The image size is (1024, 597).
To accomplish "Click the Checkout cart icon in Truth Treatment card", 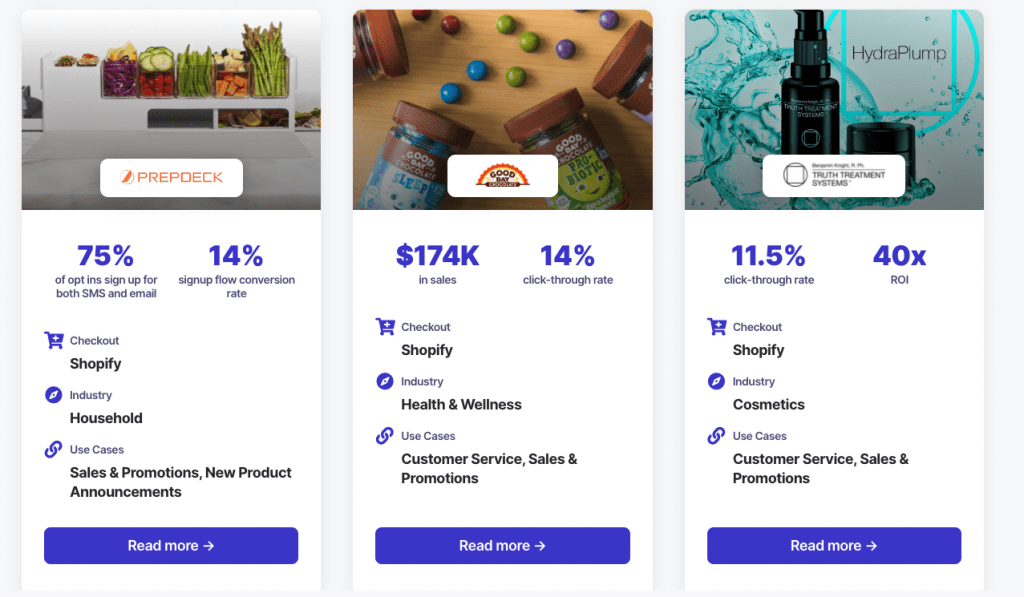I will coord(716,327).
